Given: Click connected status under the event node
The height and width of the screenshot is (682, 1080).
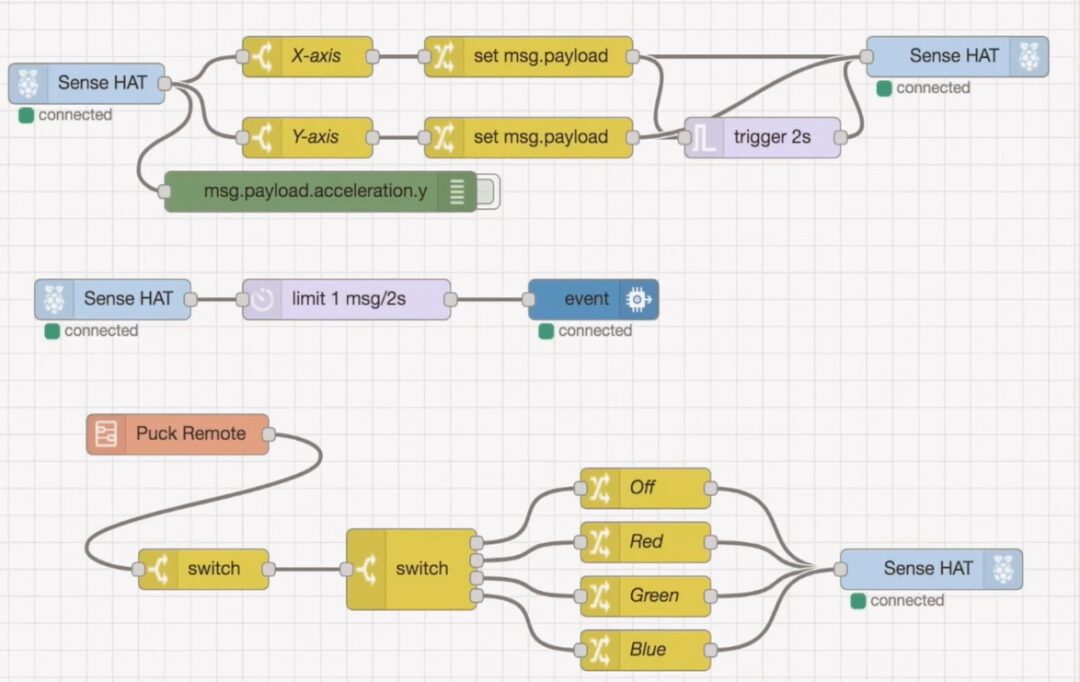Looking at the screenshot, I should coord(586,331).
